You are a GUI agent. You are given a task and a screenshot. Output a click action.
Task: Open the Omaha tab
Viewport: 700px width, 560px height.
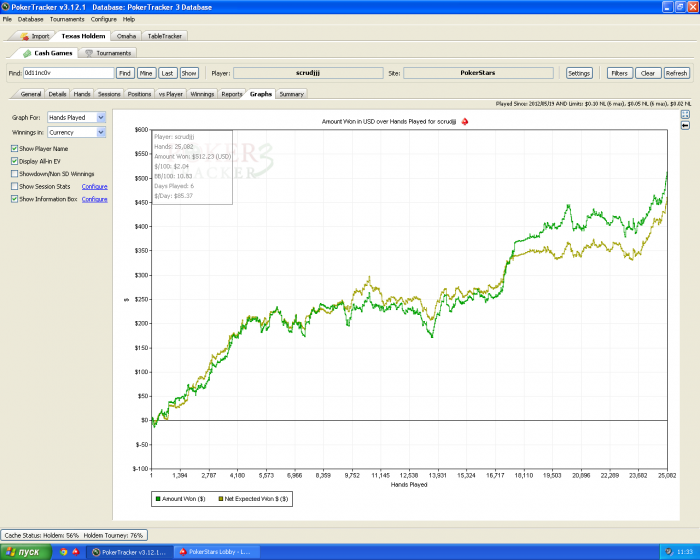127,35
